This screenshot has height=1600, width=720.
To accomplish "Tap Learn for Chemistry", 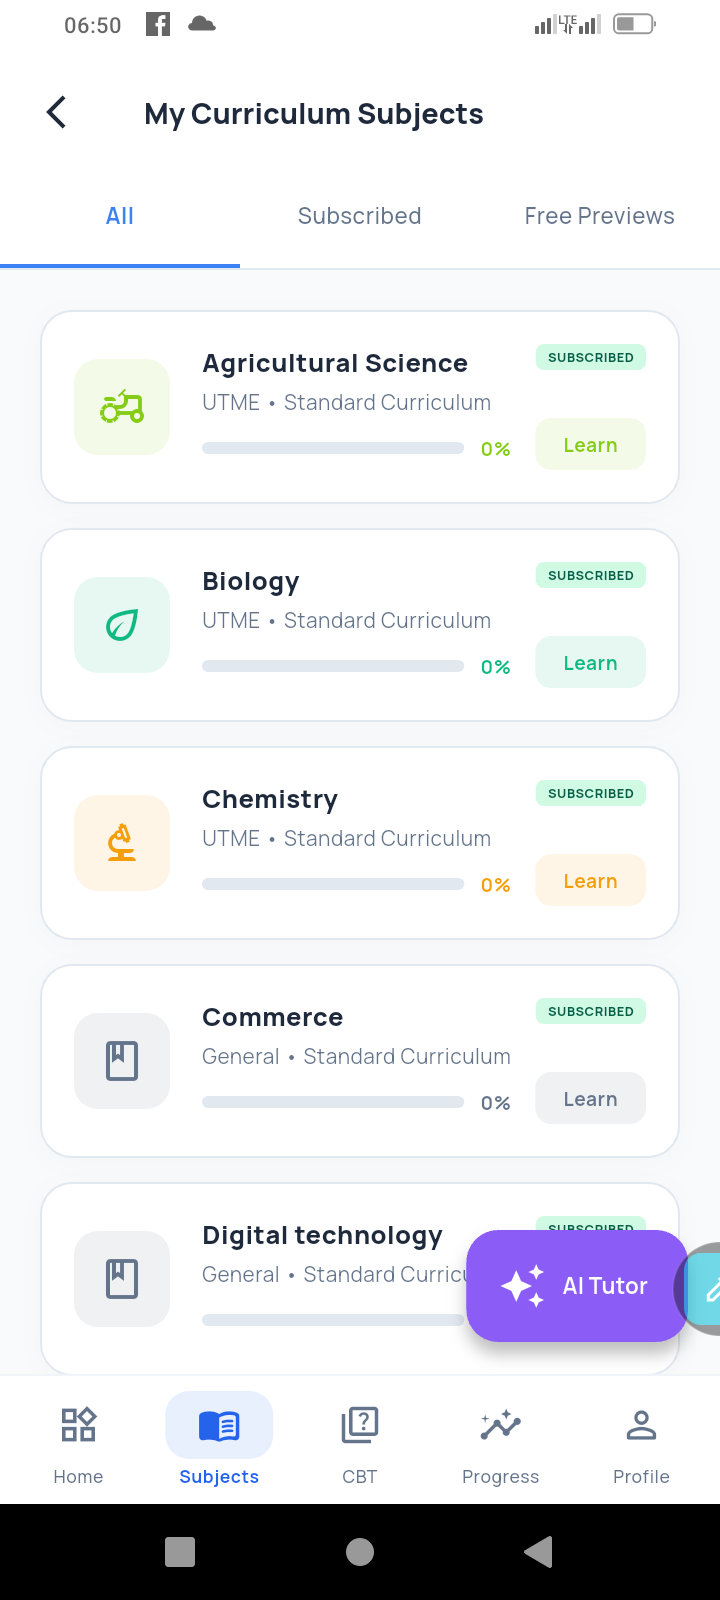I will point(590,881).
